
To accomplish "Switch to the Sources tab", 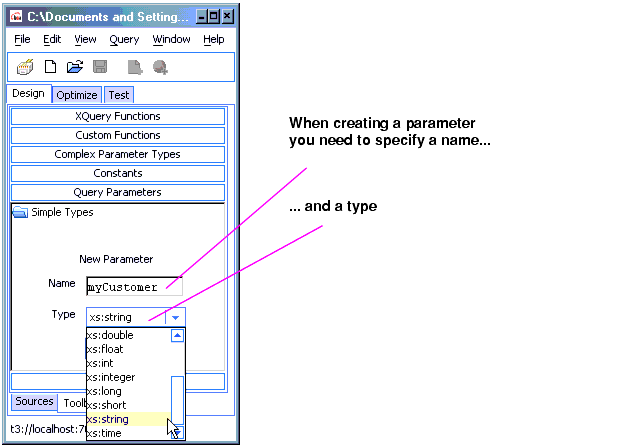I will tap(34, 402).
